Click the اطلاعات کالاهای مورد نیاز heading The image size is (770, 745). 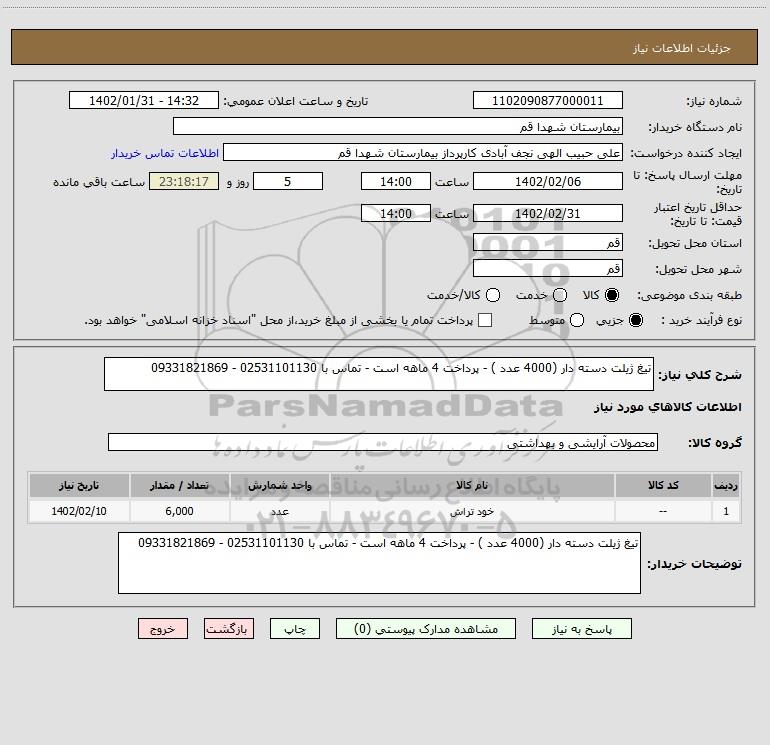(668, 407)
